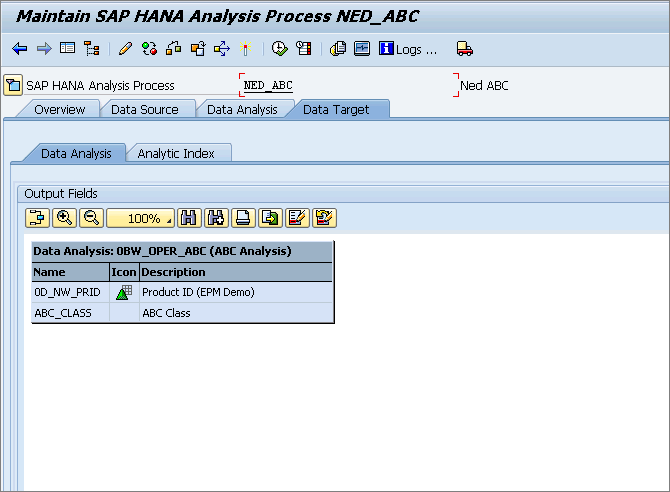Click the pencil Display/Change icon
The height and width of the screenshot is (492, 670).
[125, 49]
